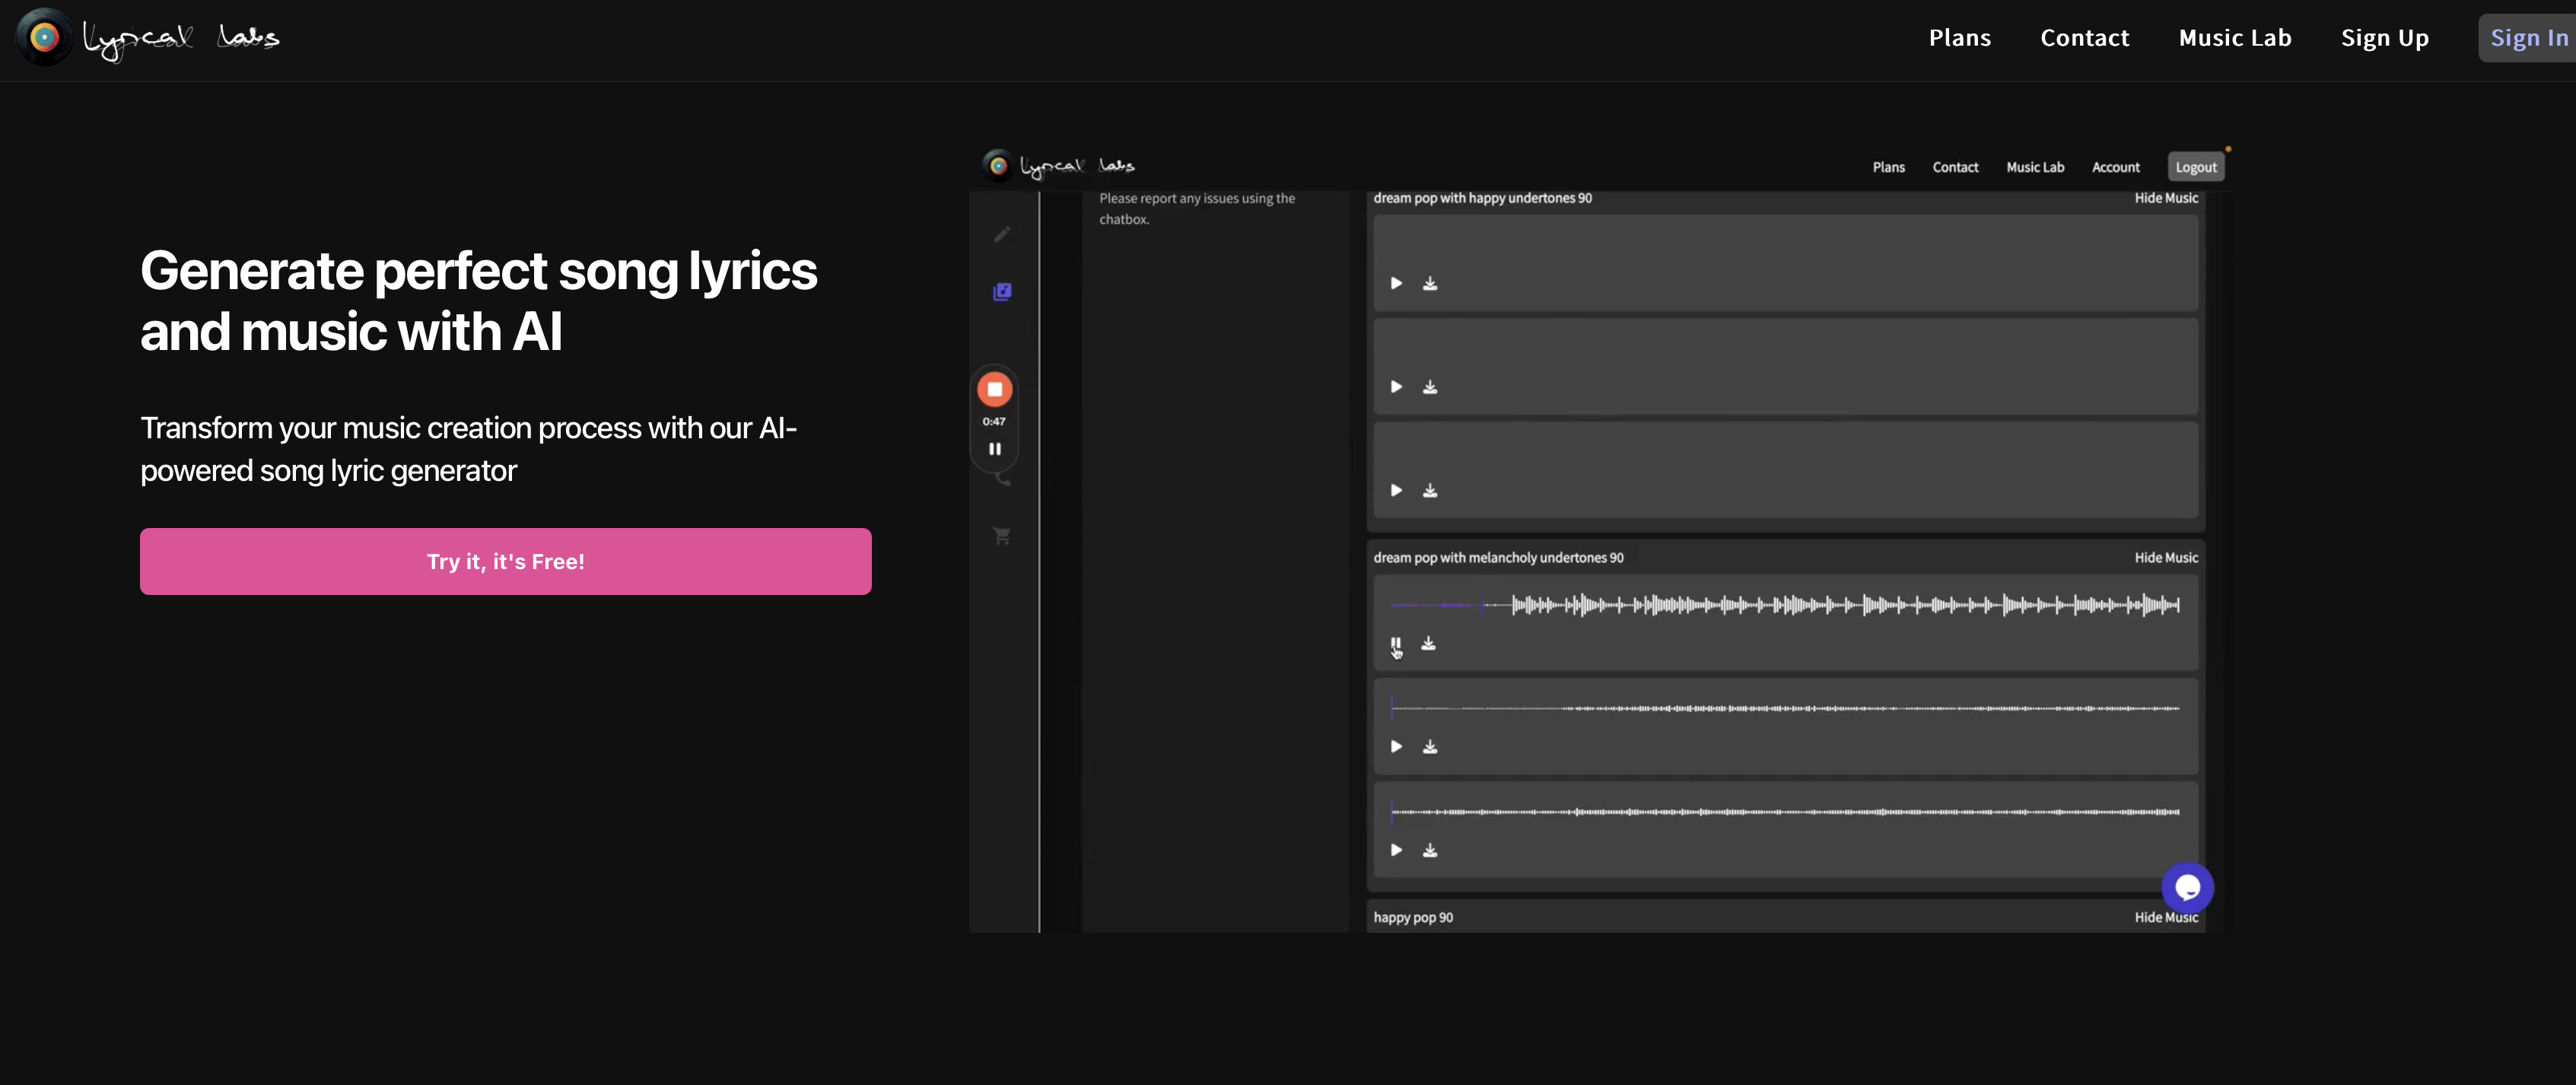Click the shopping cart icon in sidebar

(x=1002, y=536)
